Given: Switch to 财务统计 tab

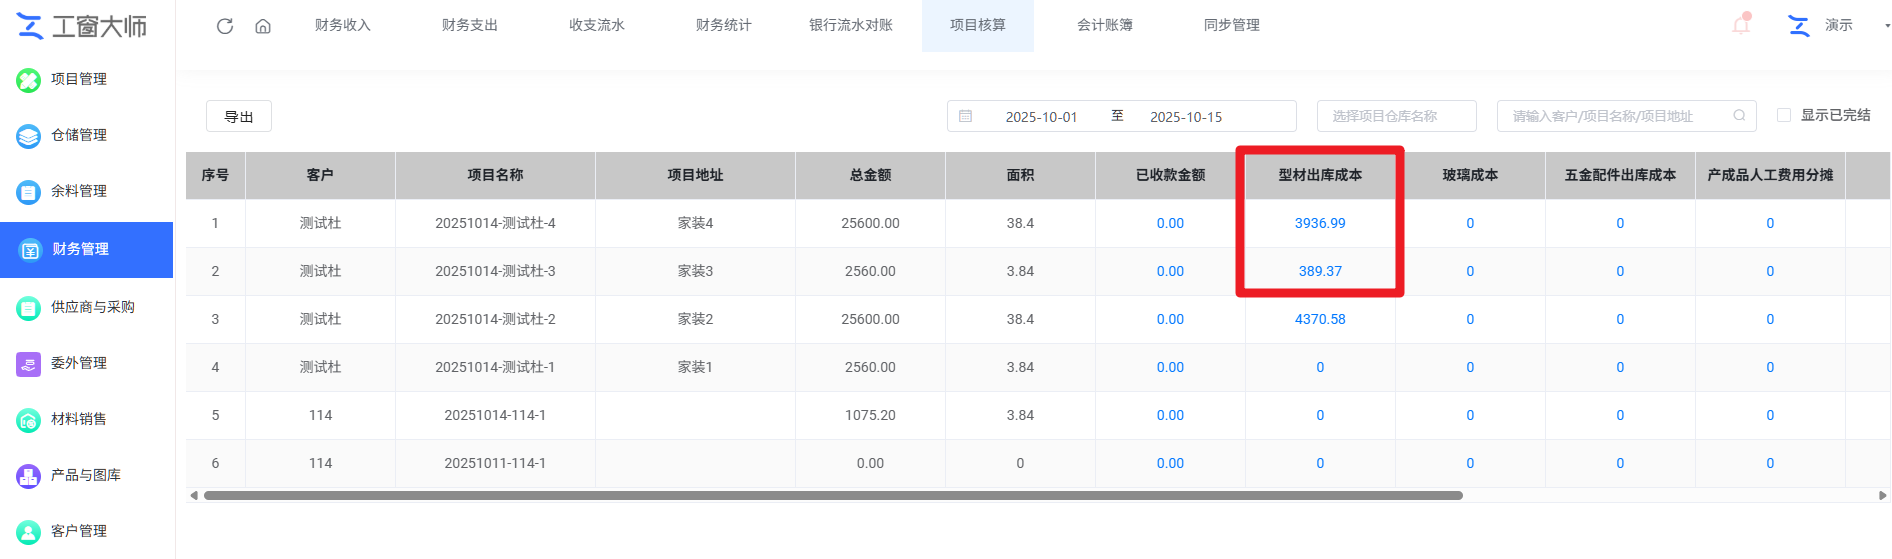Looking at the screenshot, I should (724, 25).
